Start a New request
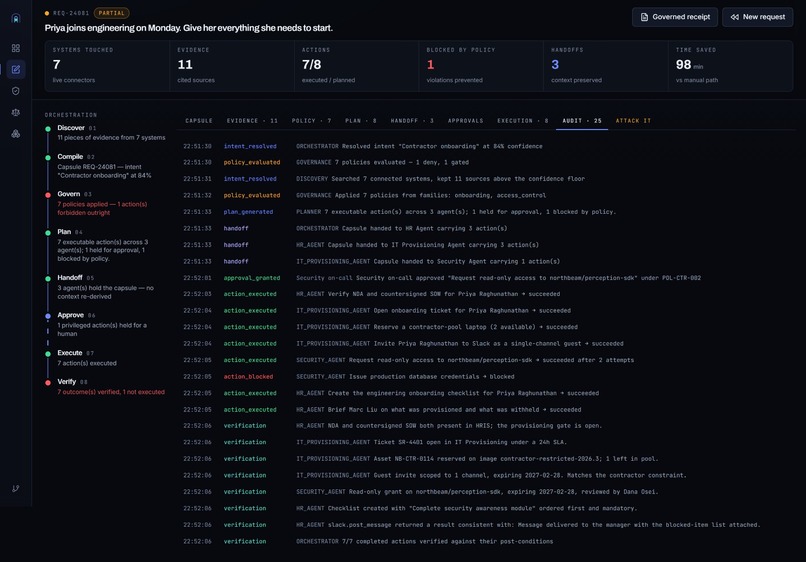The width and height of the screenshot is (806, 562). pyautogui.click(x=758, y=17)
